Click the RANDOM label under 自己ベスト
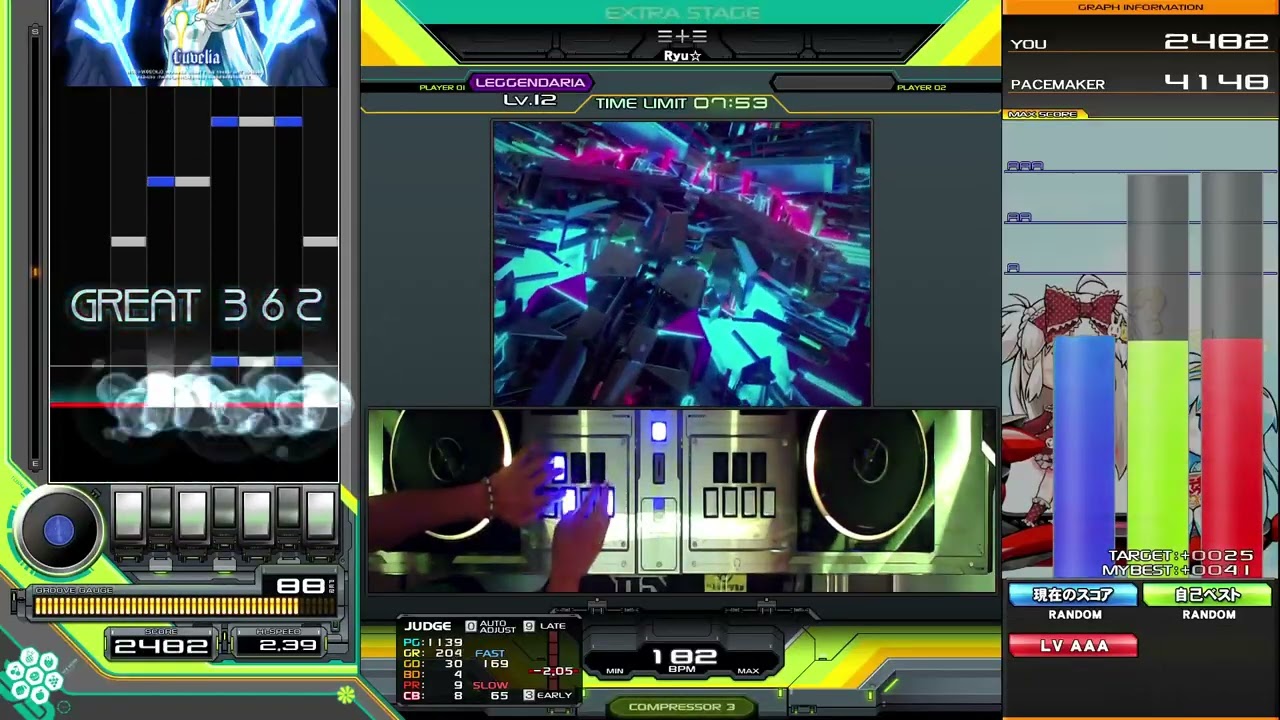 click(1209, 615)
